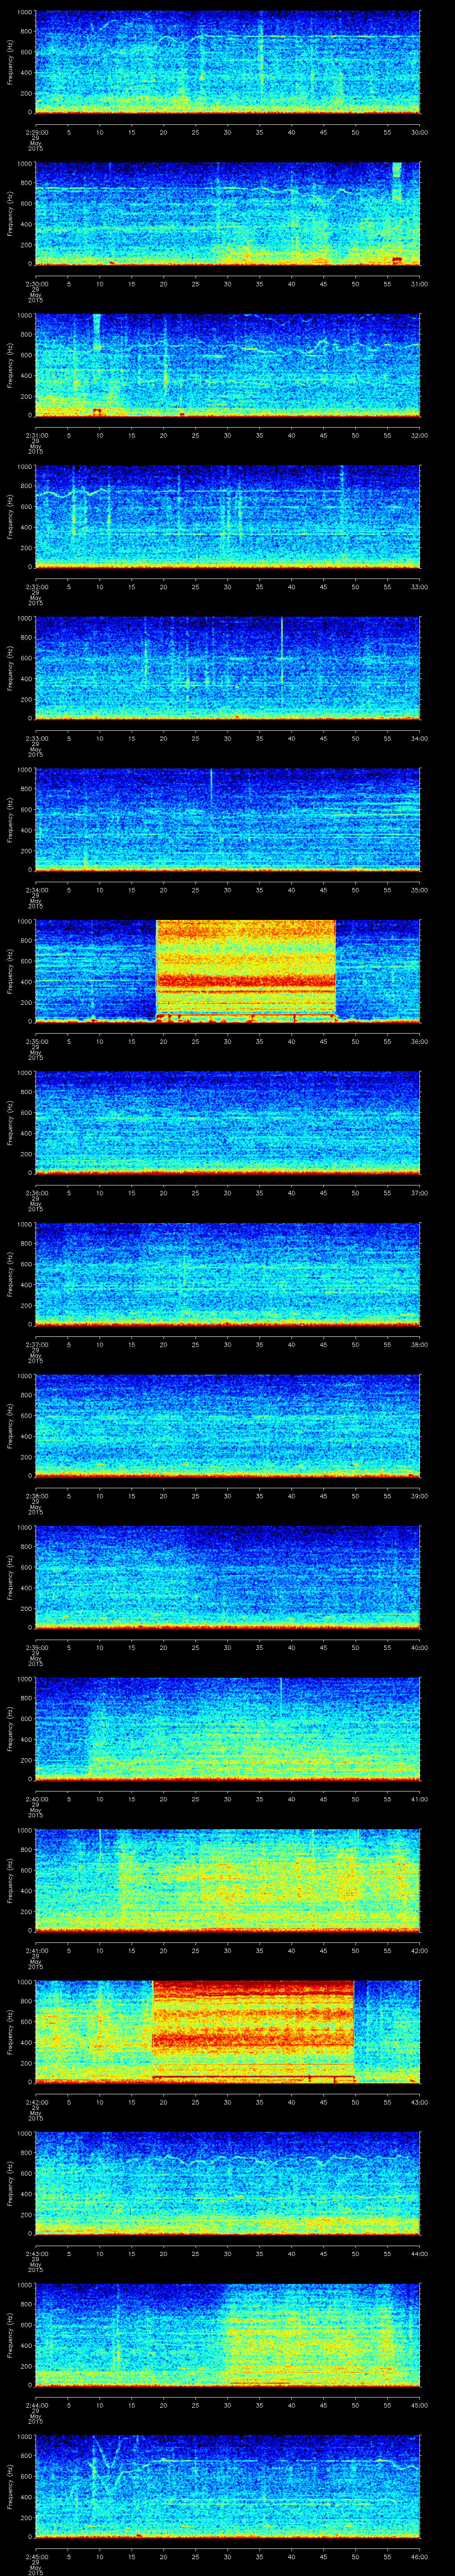Click the '31:00' end time label
The width and height of the screenshot is (455, 2576).
[420, 284]
